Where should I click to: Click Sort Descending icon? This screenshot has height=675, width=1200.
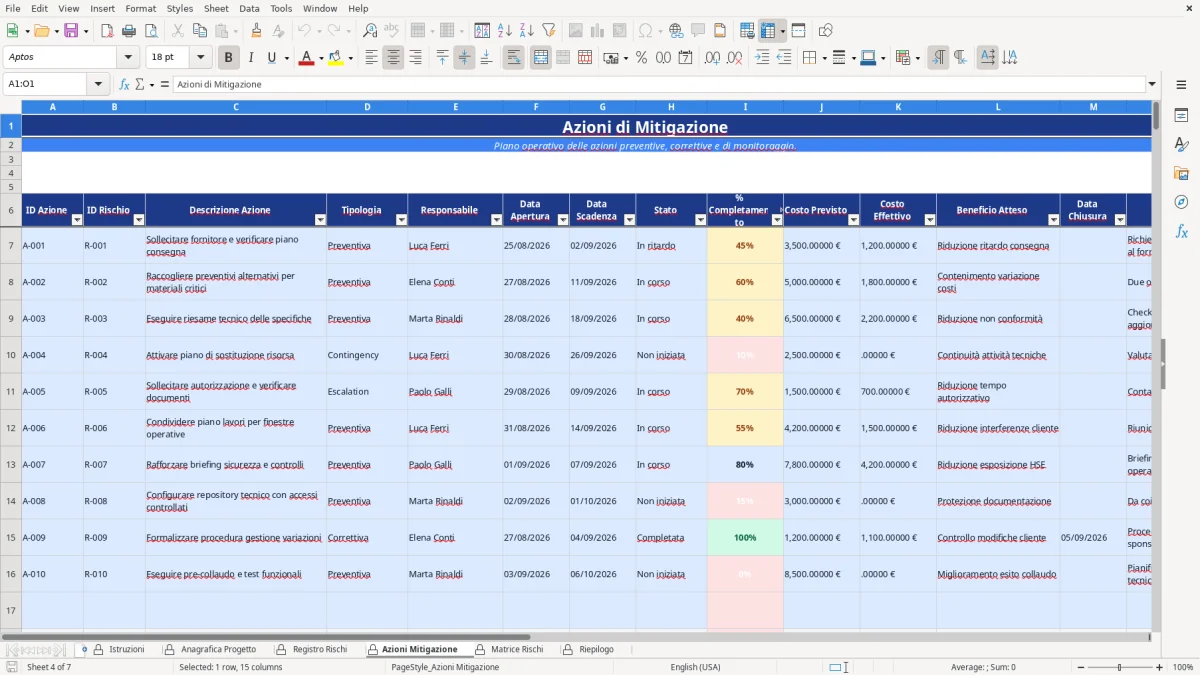coord(526,31)
